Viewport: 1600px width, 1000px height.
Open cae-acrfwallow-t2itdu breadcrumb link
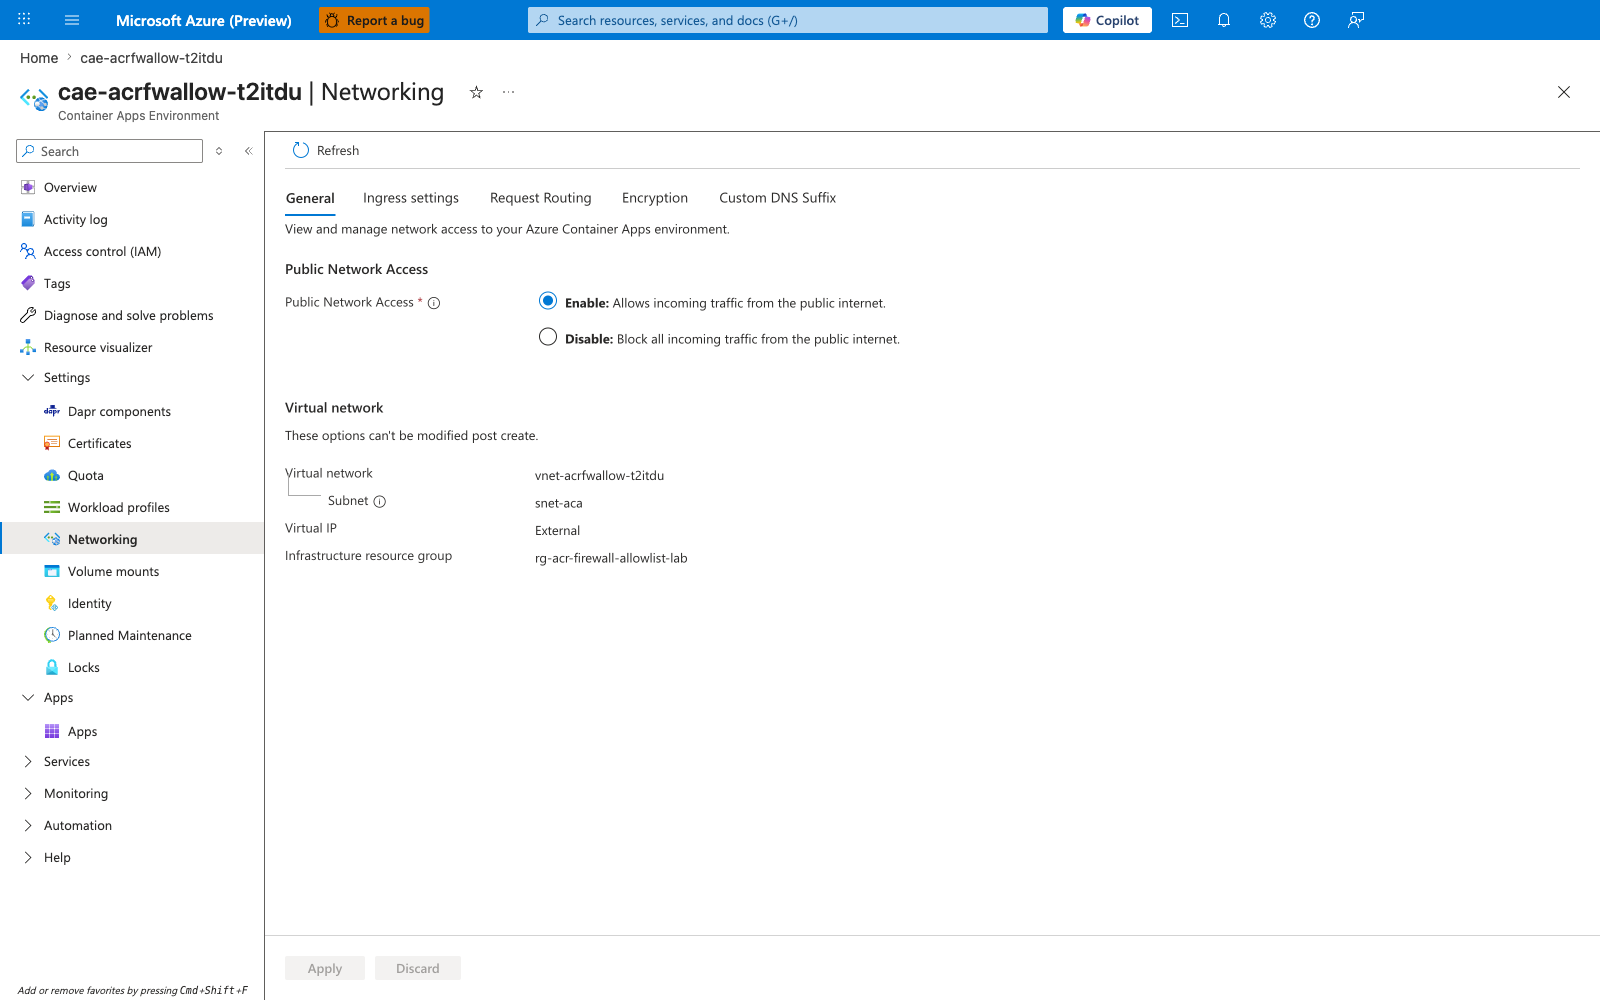point(152,58)
